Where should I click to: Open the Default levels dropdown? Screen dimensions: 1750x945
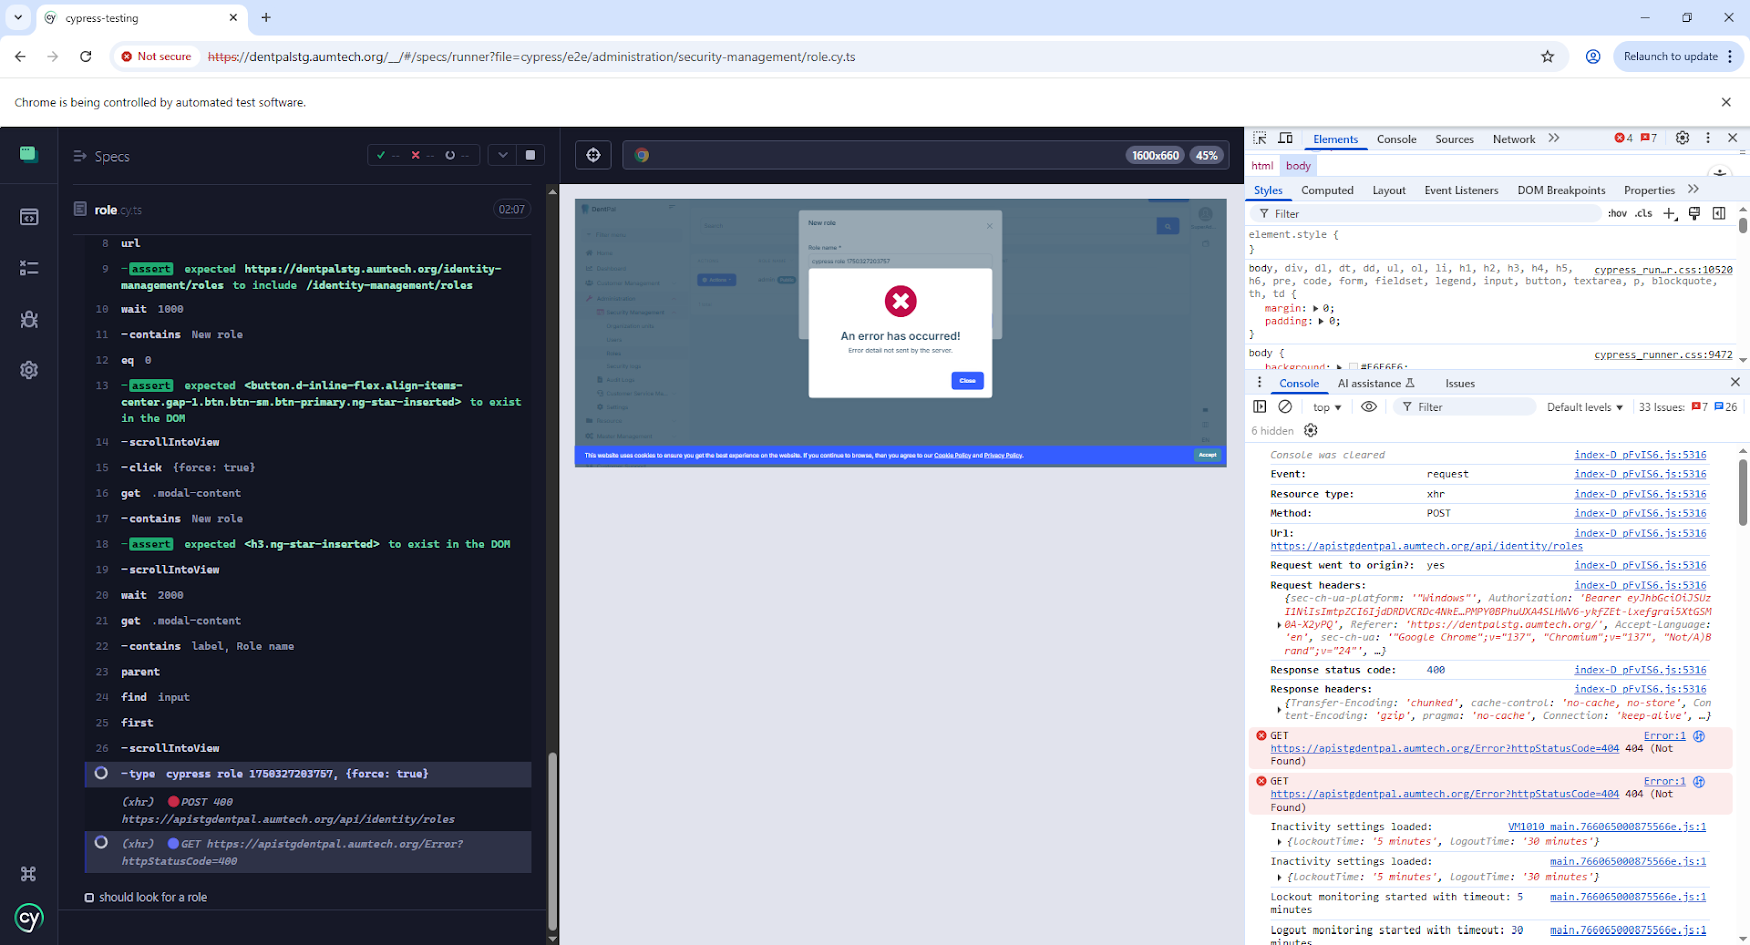1585,407
